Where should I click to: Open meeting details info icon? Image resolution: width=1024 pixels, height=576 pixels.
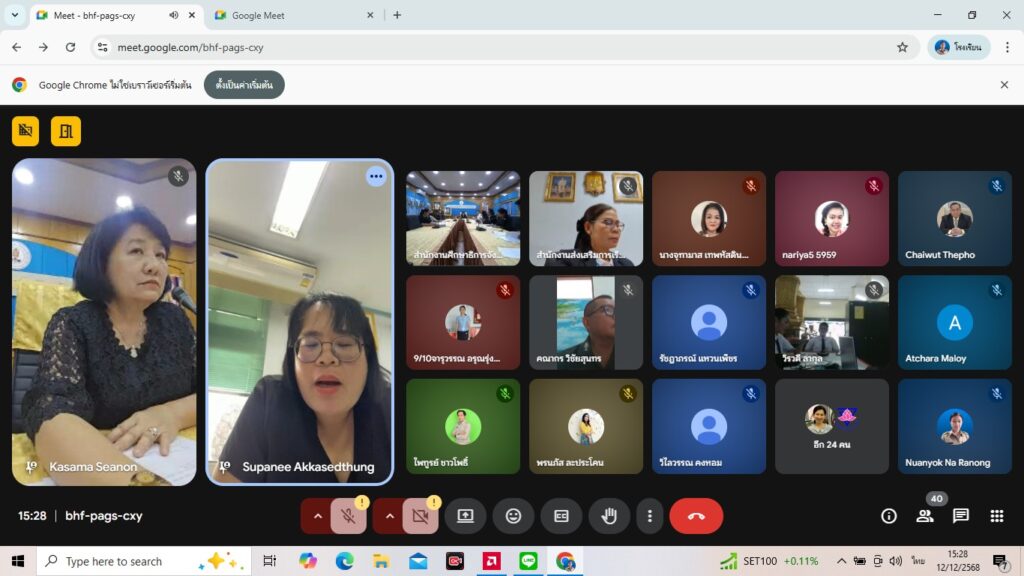tap(888, 516)
